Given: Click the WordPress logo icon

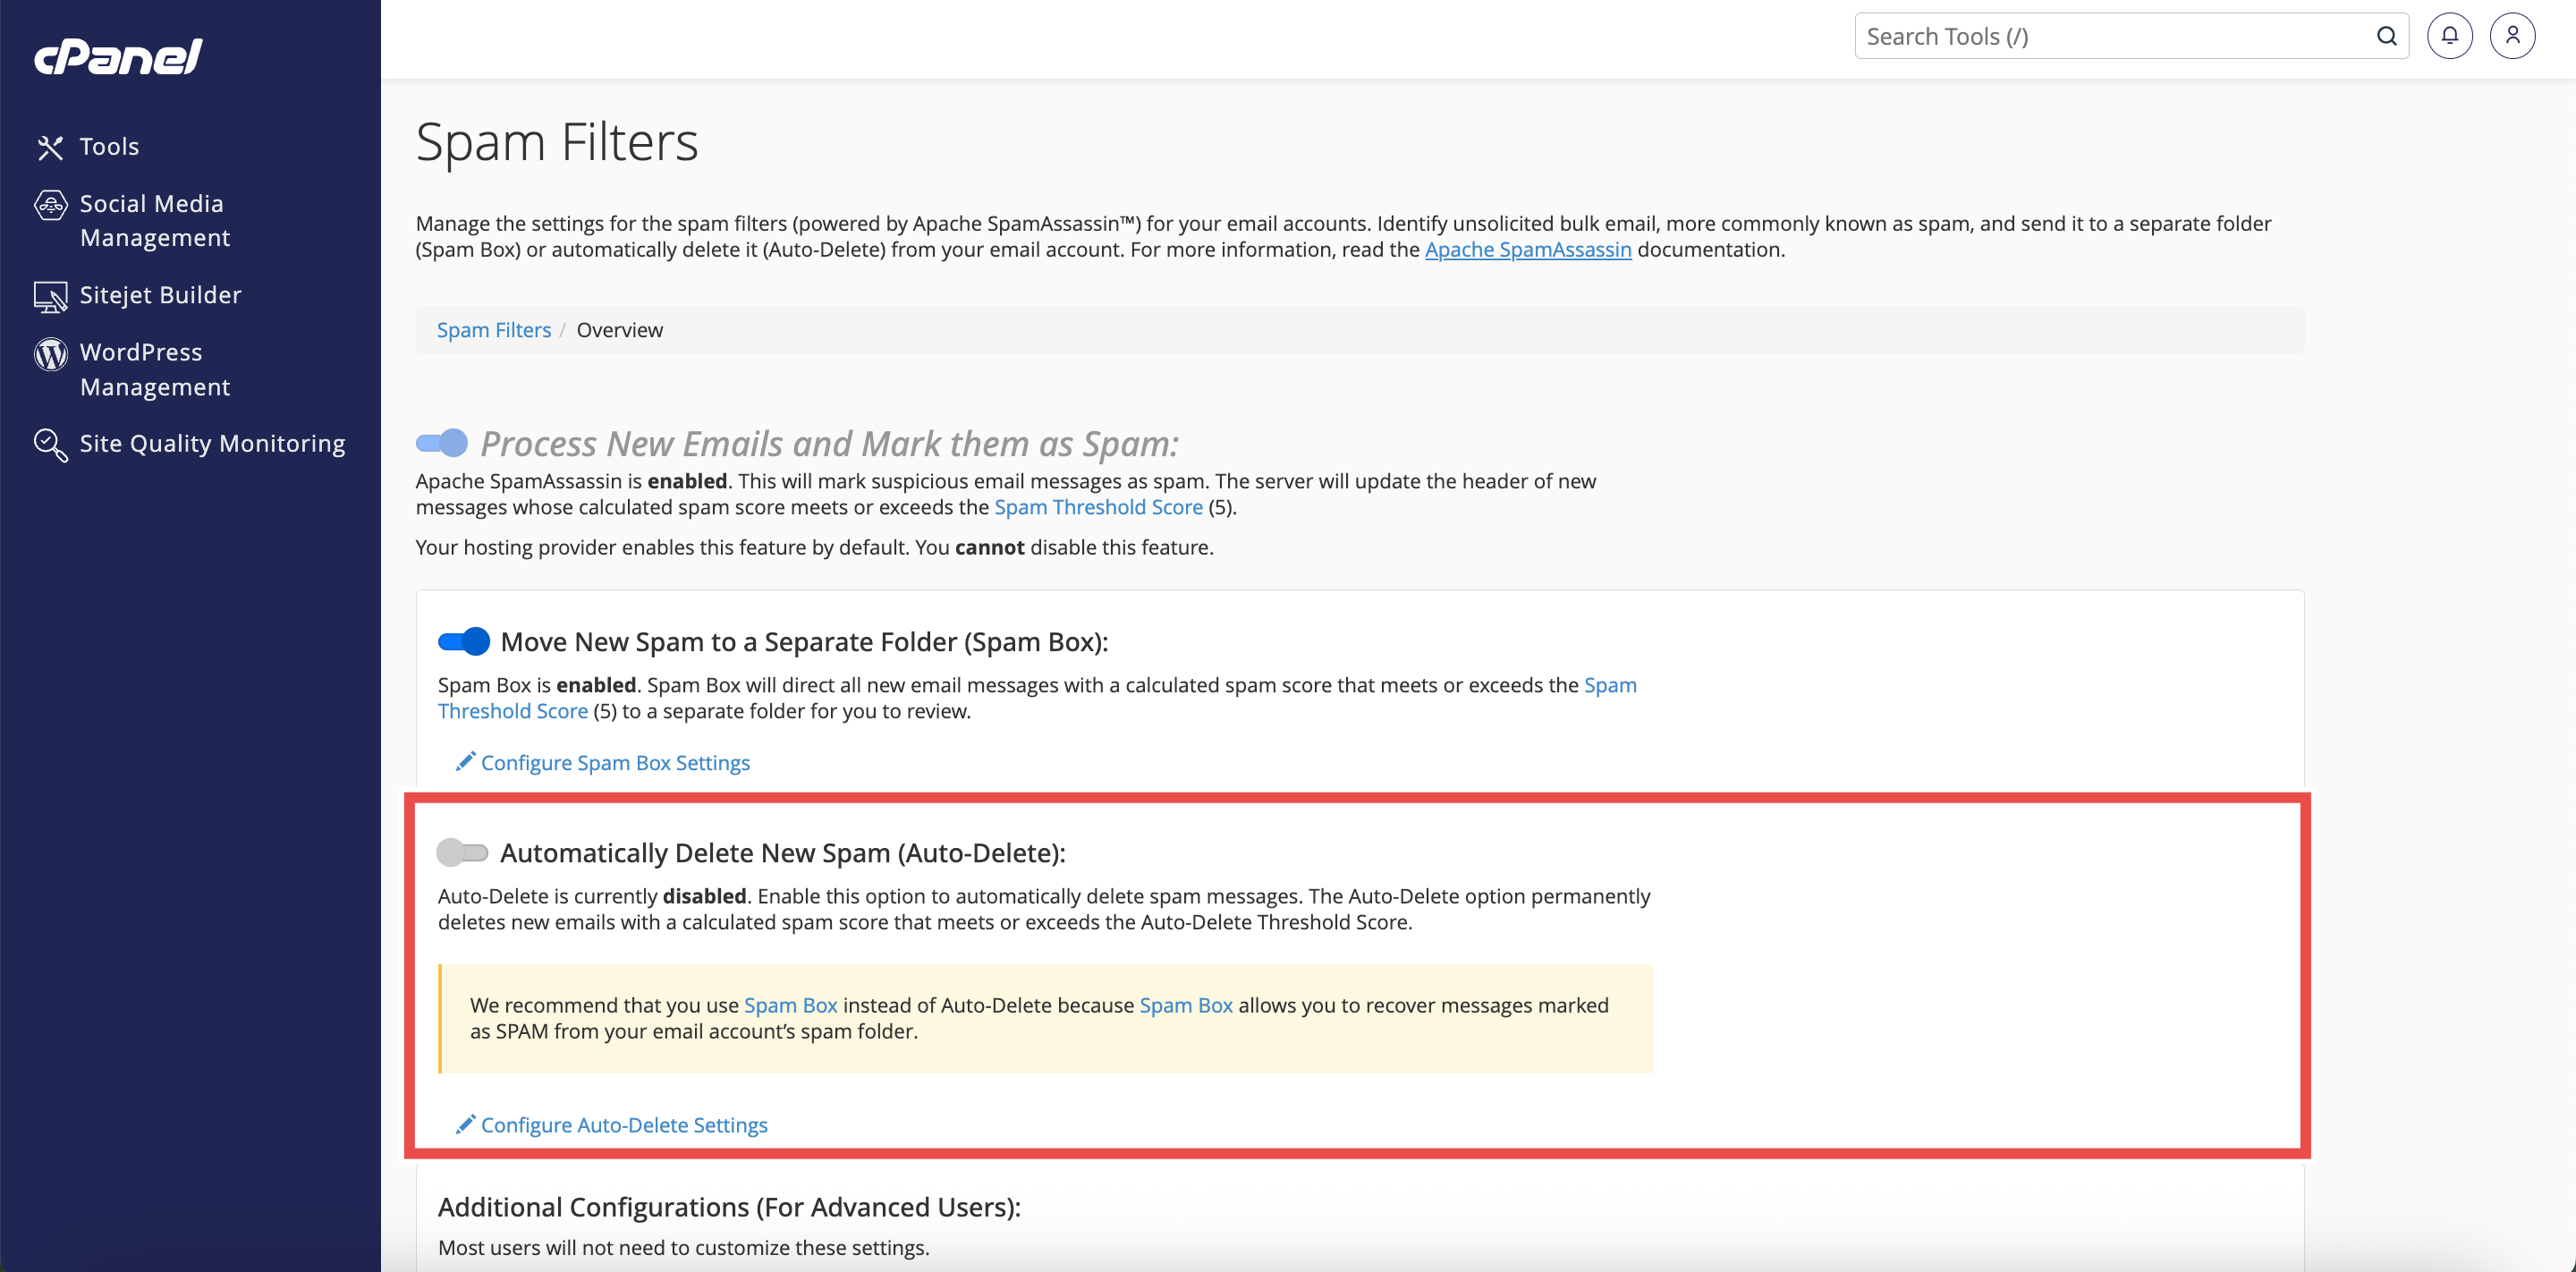Looking at the screenshot, I should [50, 353].
